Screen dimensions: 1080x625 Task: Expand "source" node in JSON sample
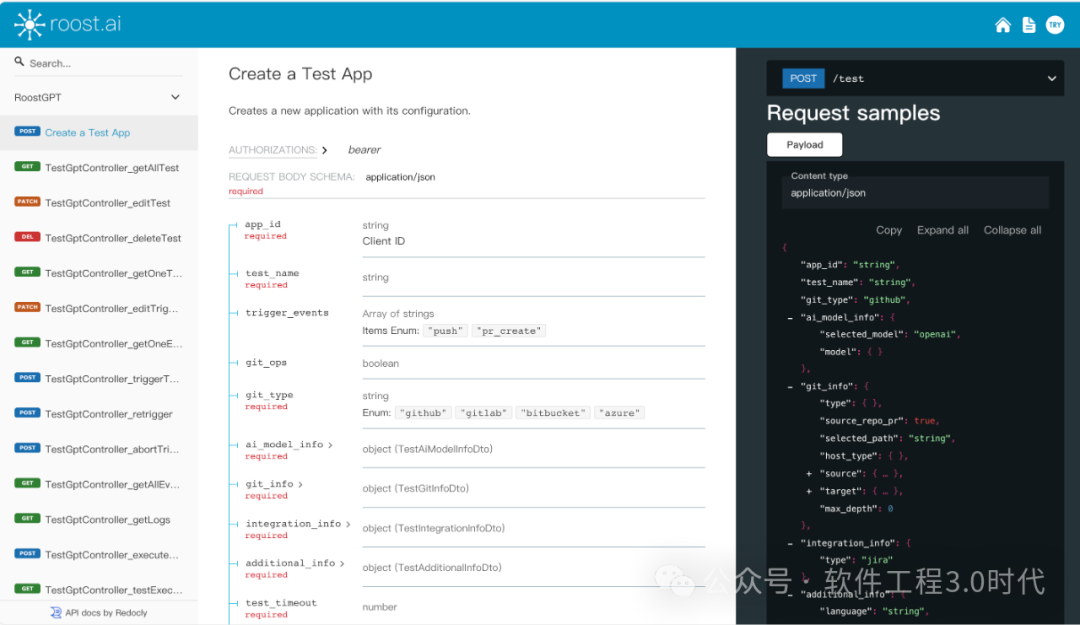(x=809, y=473)
